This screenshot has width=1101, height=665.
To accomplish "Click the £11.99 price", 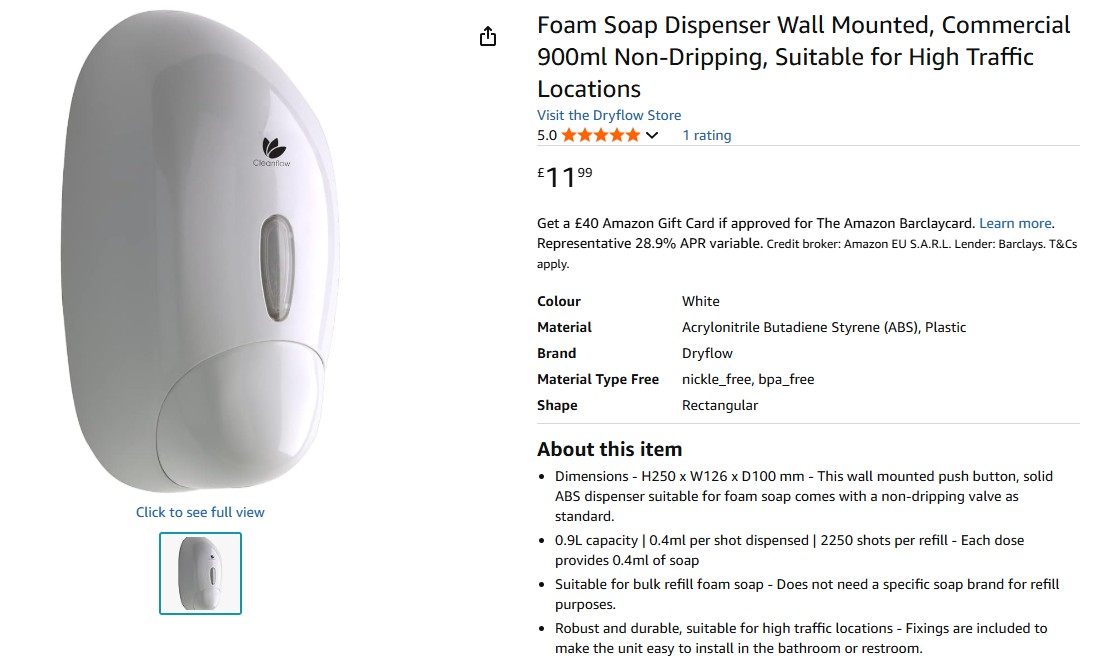I will click(565, 178).
